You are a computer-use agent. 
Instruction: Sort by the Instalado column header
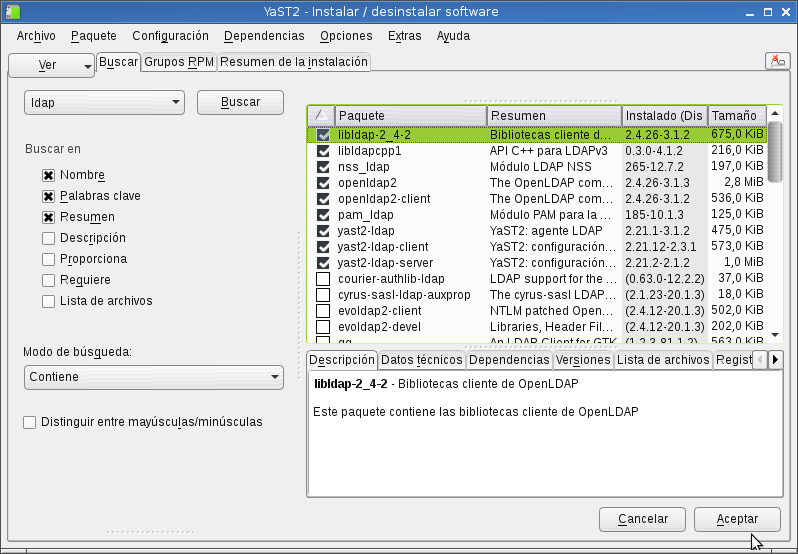665,115
